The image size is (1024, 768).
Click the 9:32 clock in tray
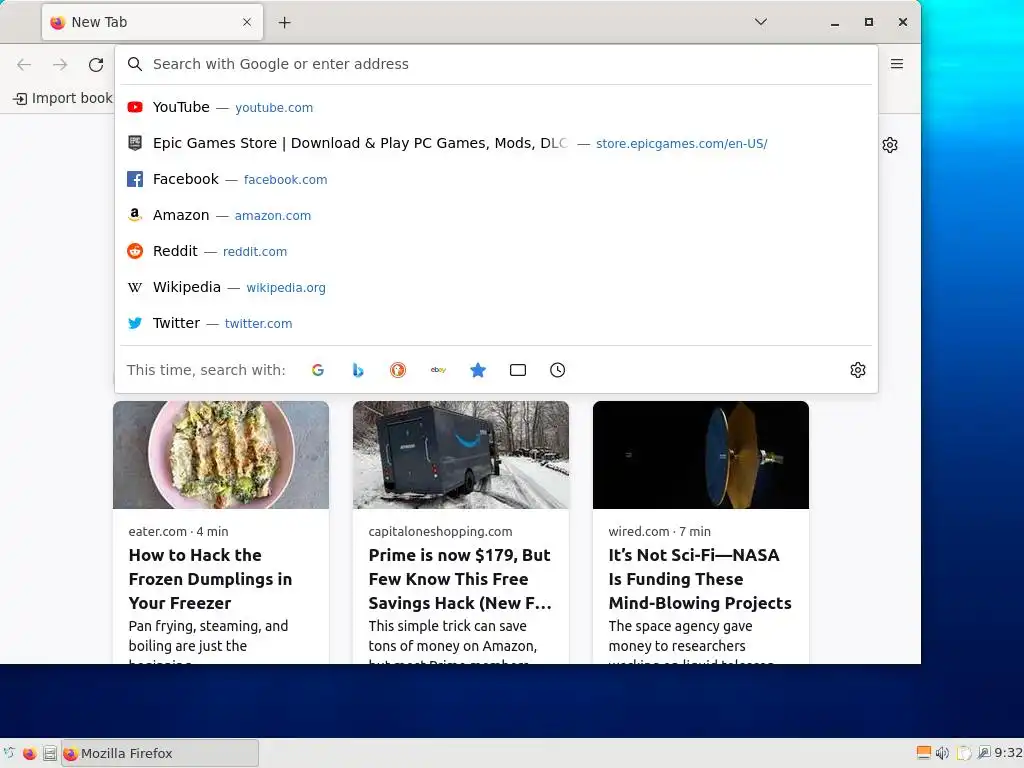(1009, 753)
